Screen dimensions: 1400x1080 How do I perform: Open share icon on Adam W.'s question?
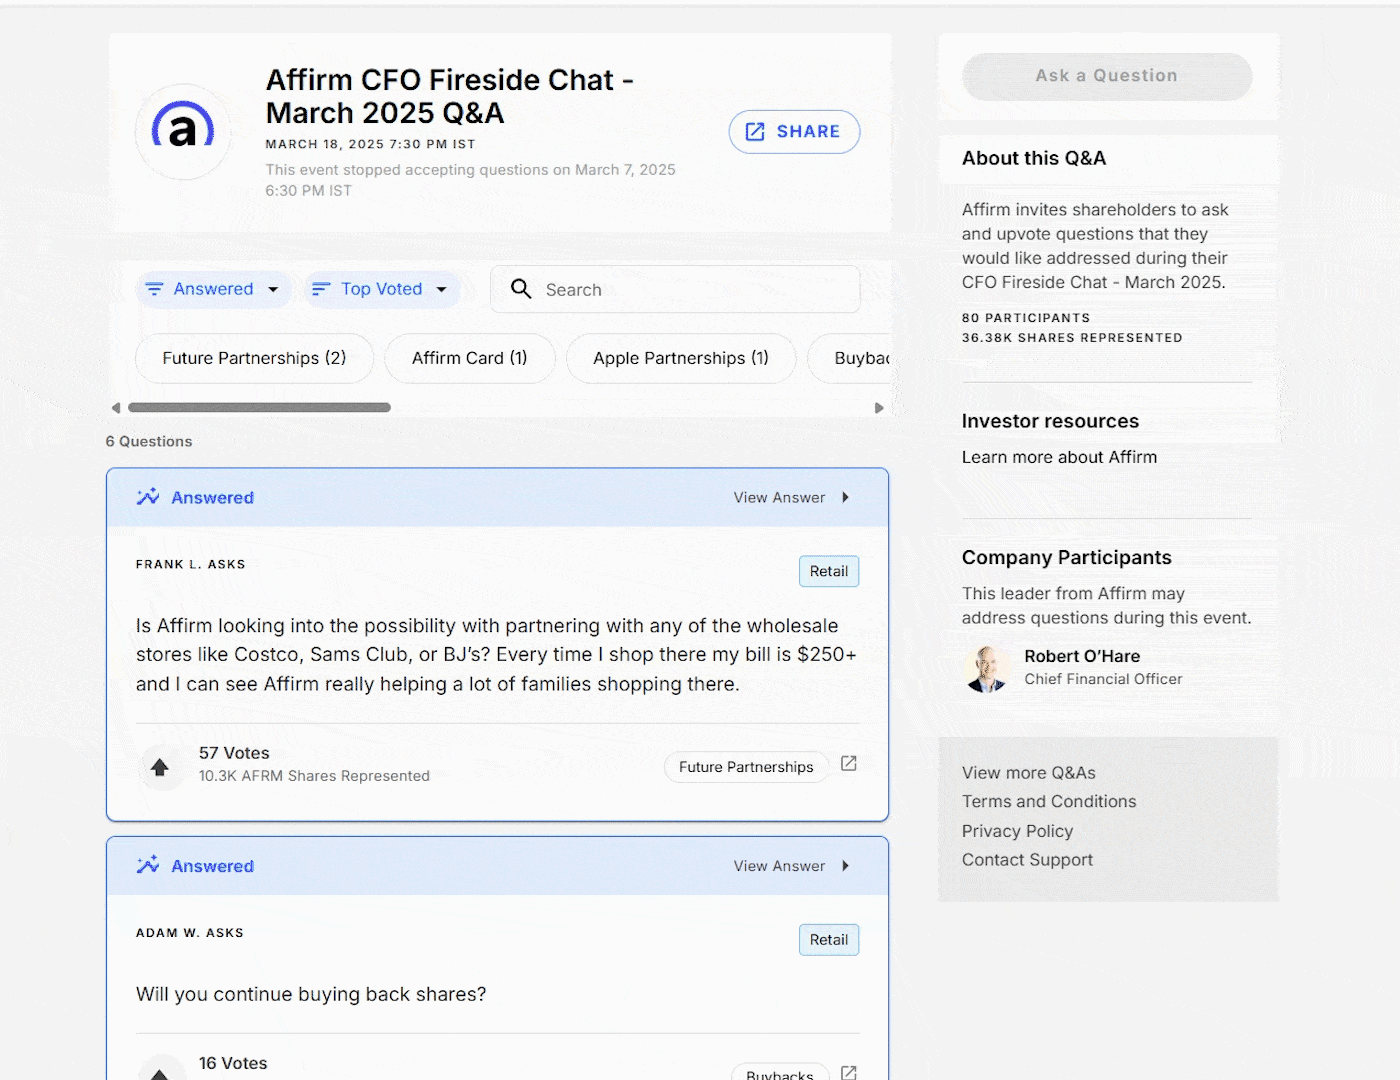click(x=848, y=1072)
